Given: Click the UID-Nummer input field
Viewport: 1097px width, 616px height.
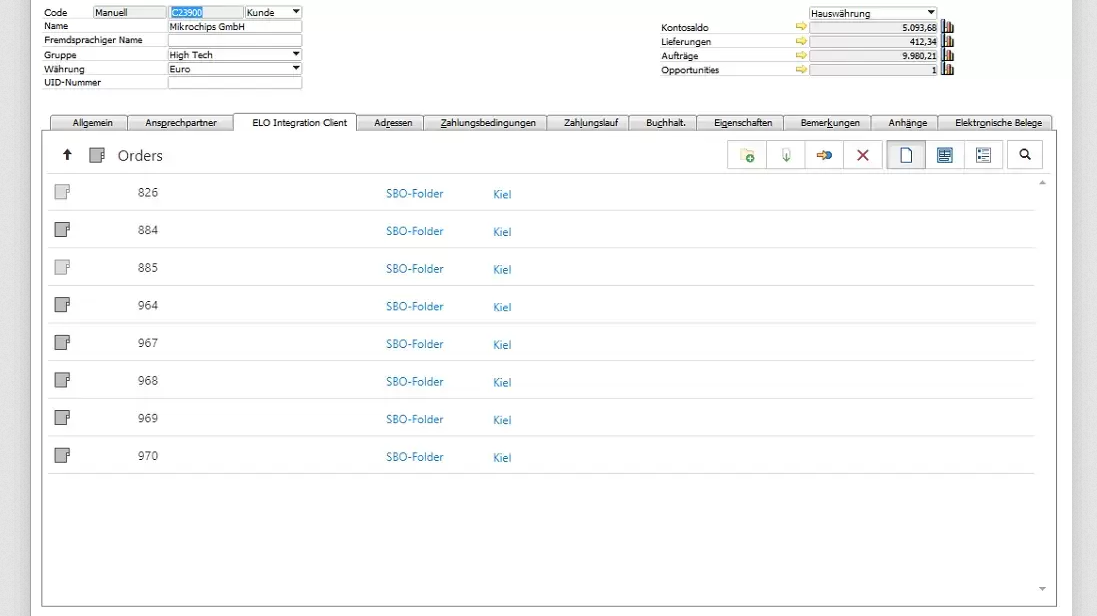Looking at the screenshot, I should coord(234,83).
